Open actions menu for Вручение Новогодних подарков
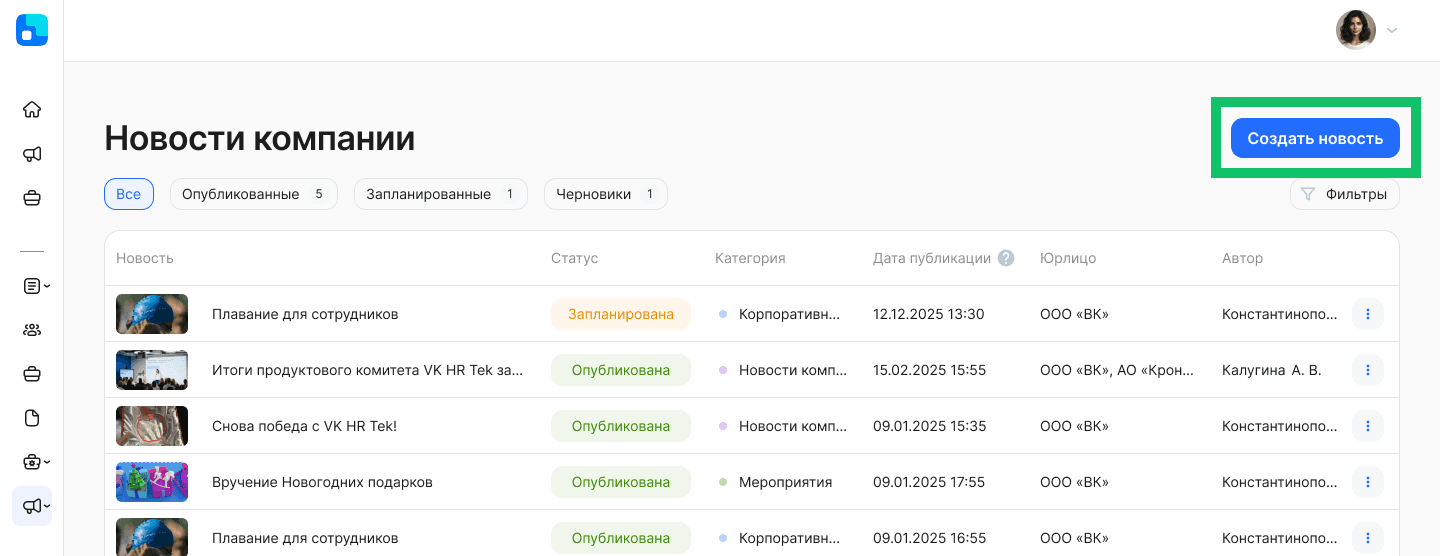Image resolution: width=1440 pixels, height=556 pixels. 1367,482
